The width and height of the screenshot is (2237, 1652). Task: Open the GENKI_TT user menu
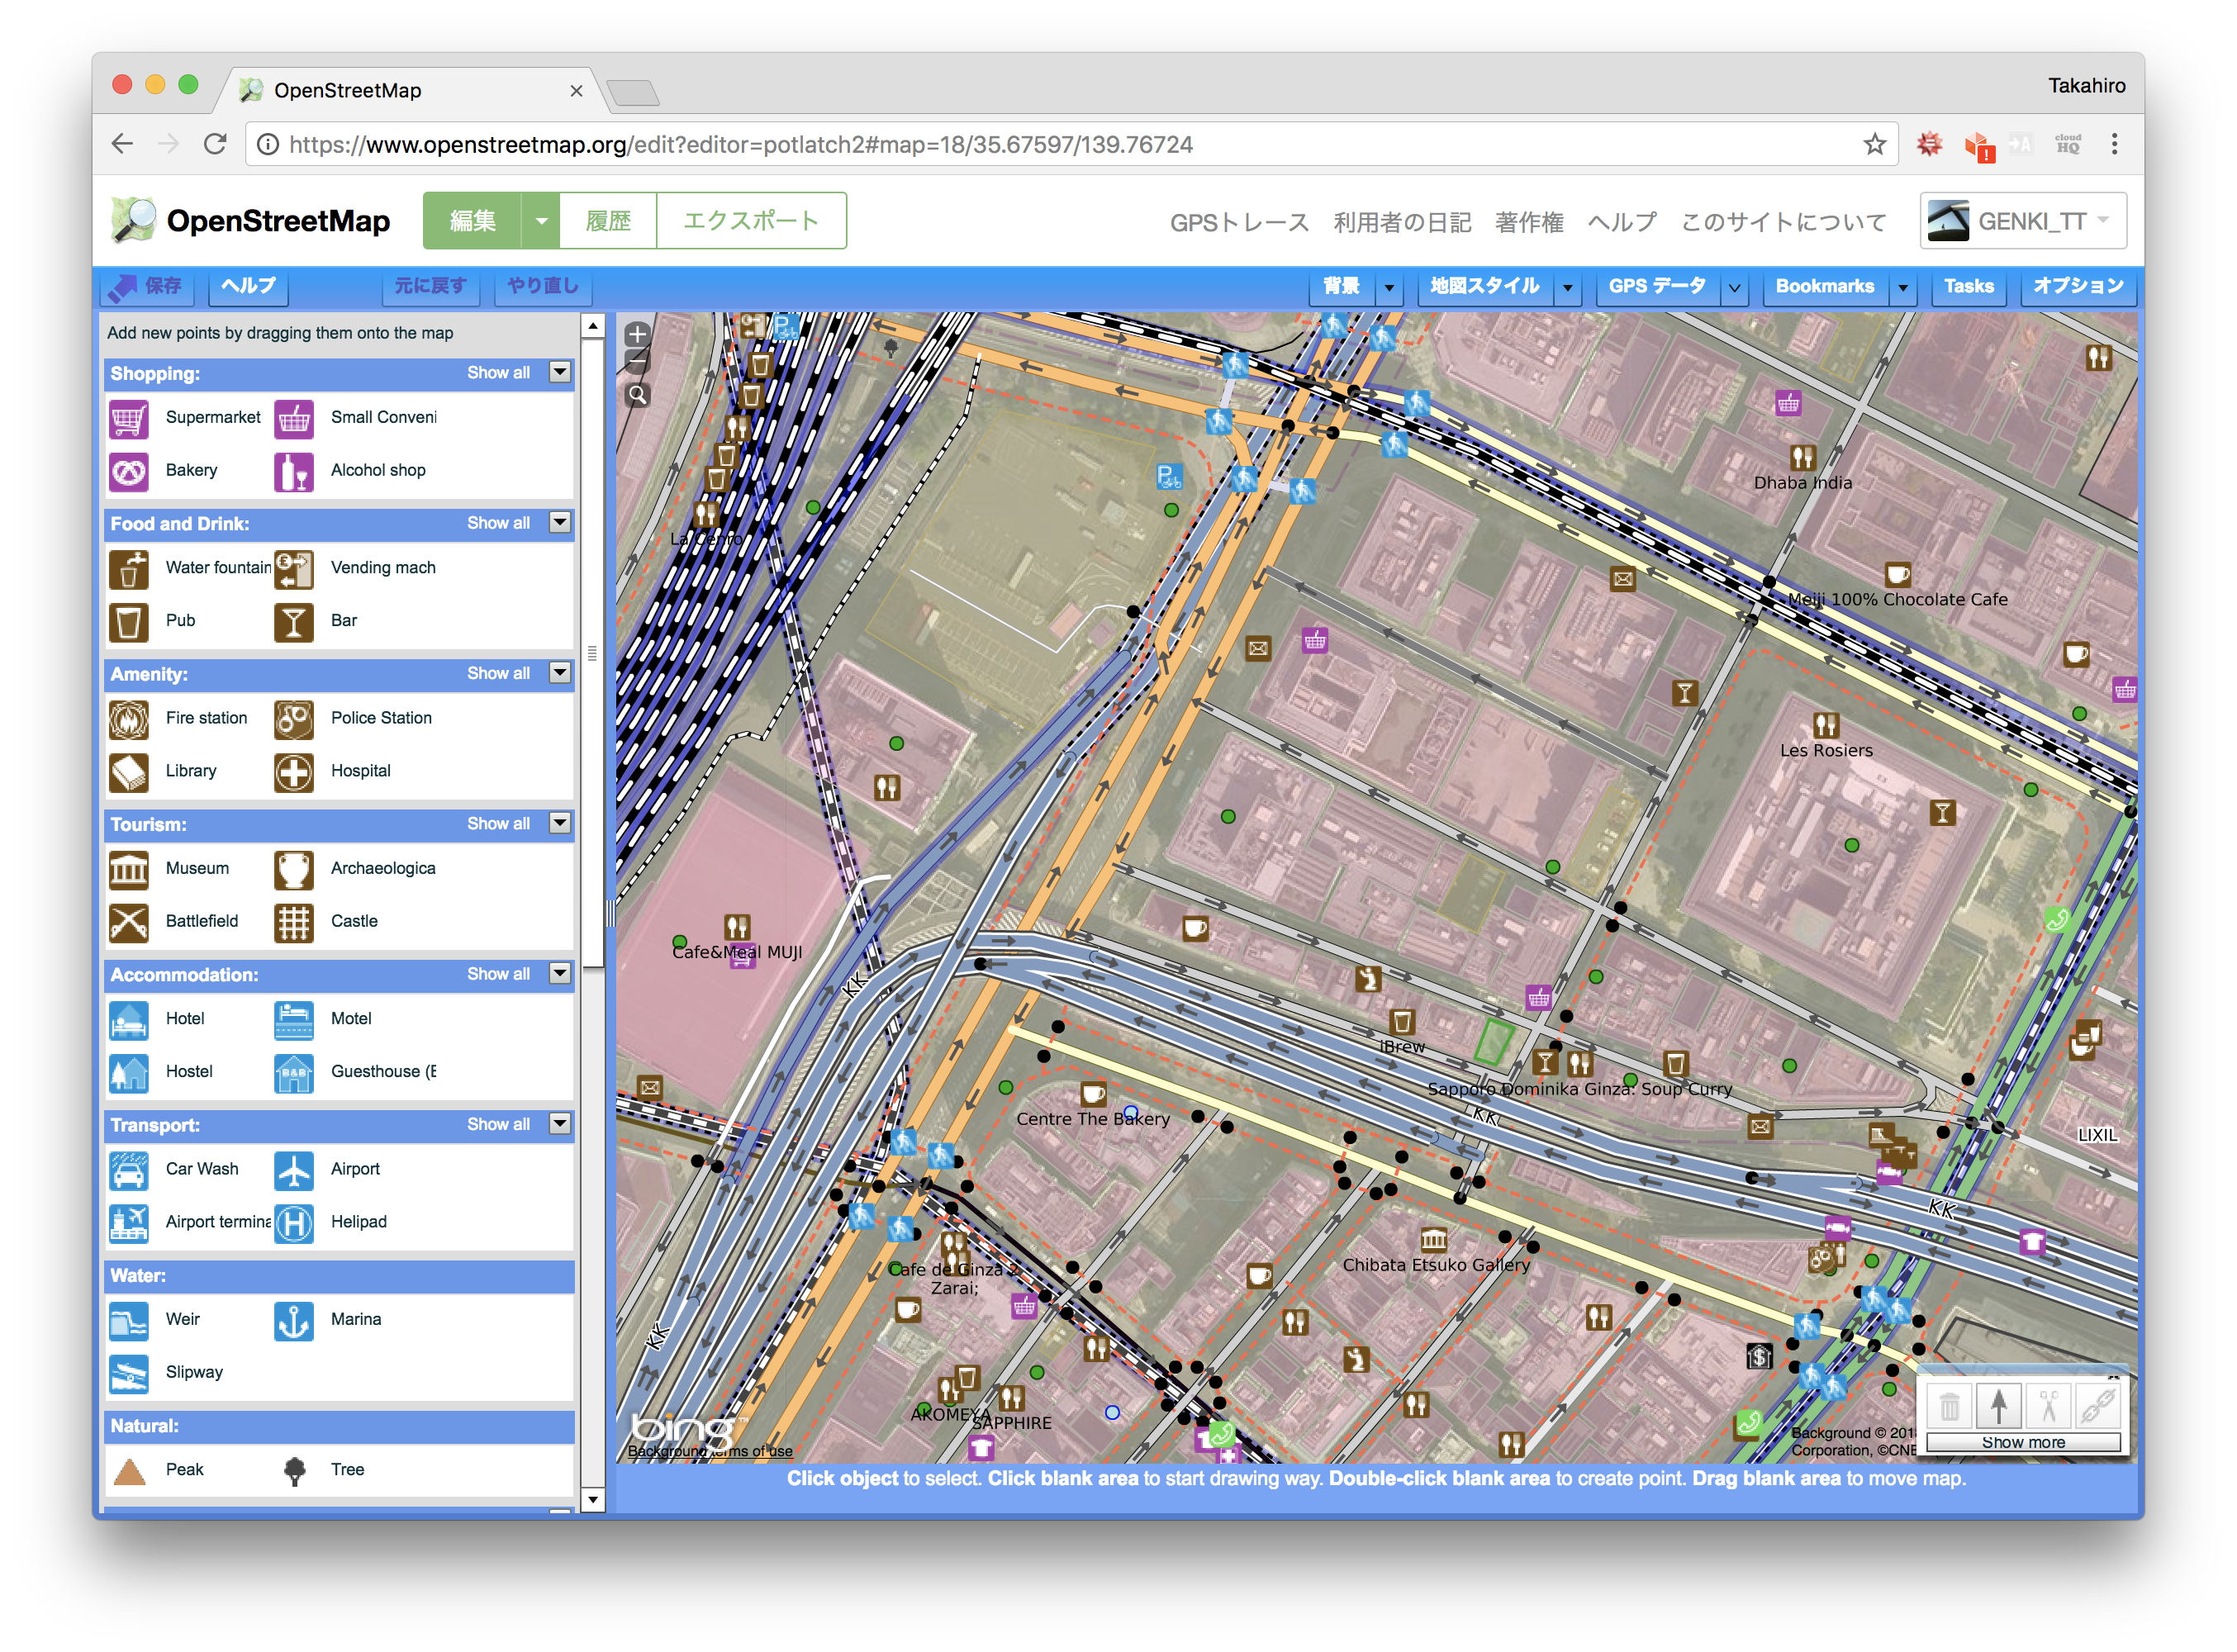pos(2022,221)
